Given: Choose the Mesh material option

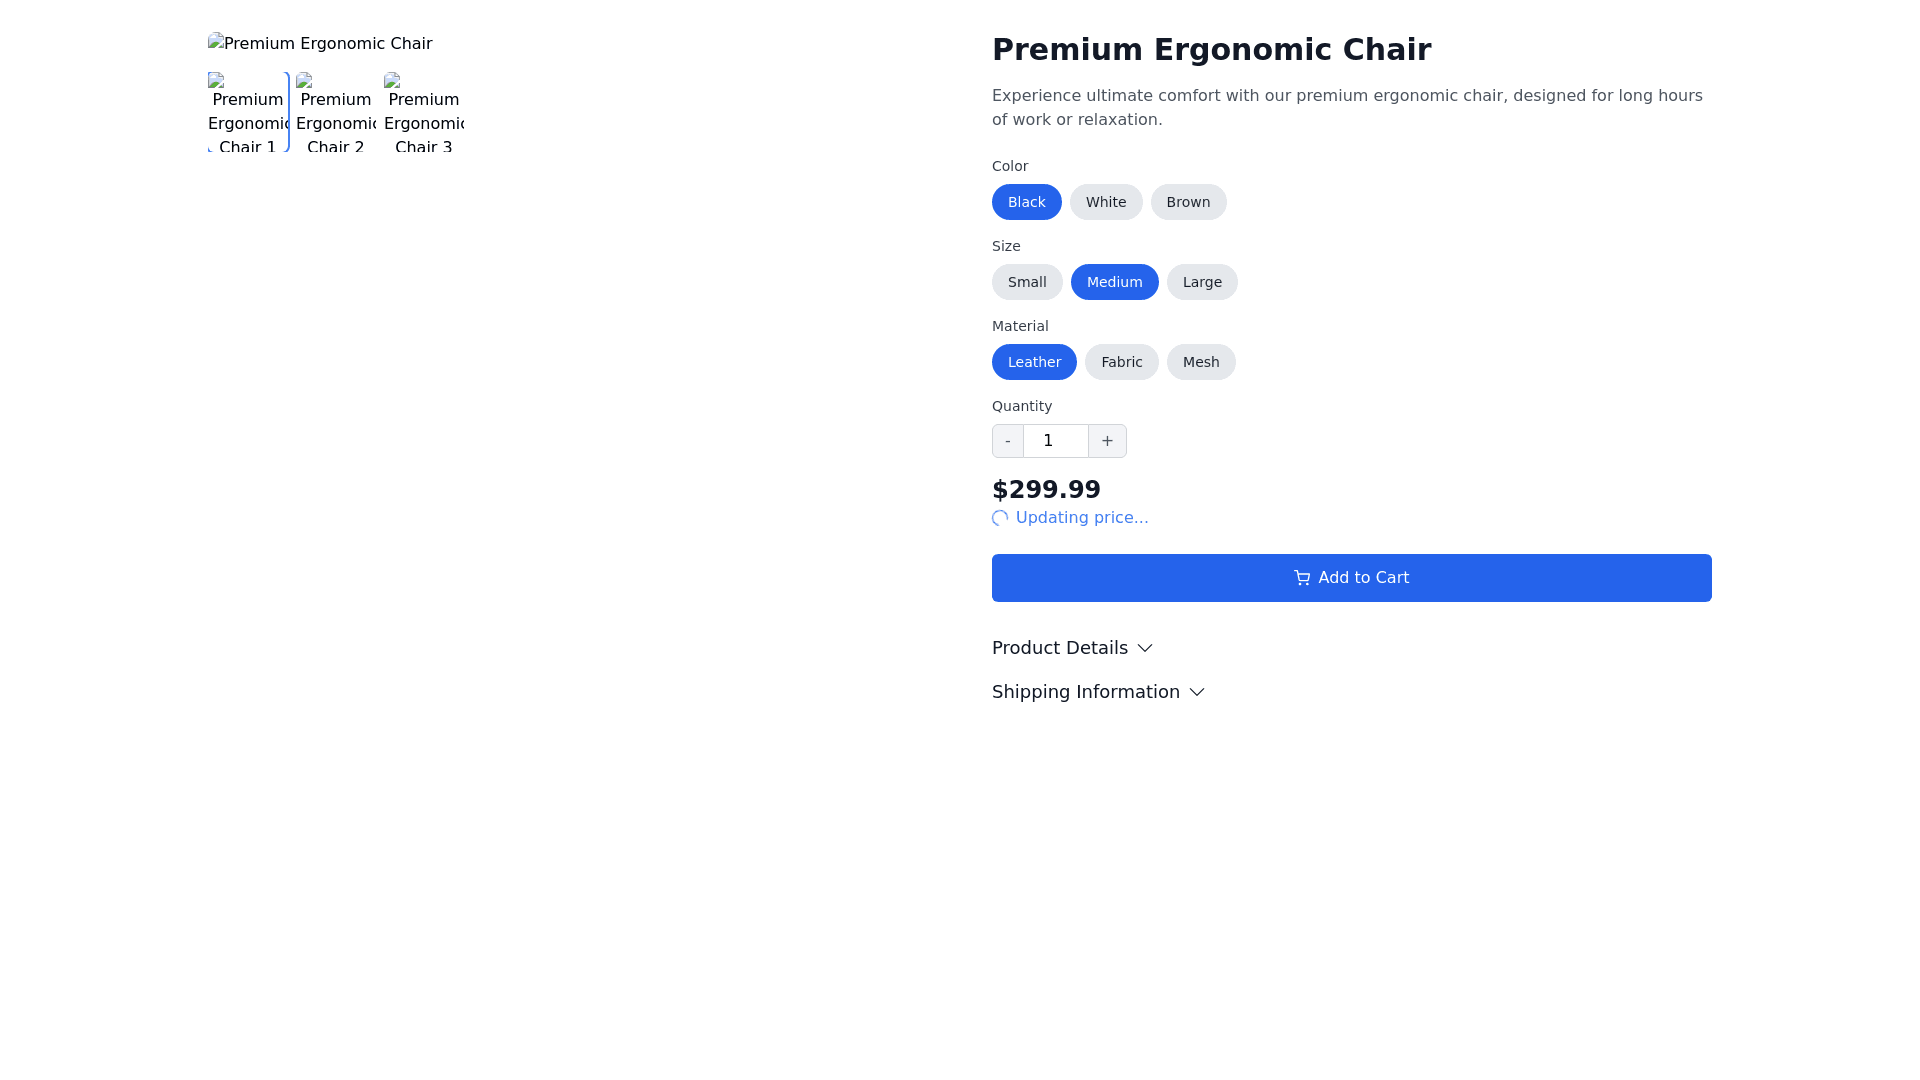Looking at the screenshot, I should pyautogui.click(x=1201, y=362).
